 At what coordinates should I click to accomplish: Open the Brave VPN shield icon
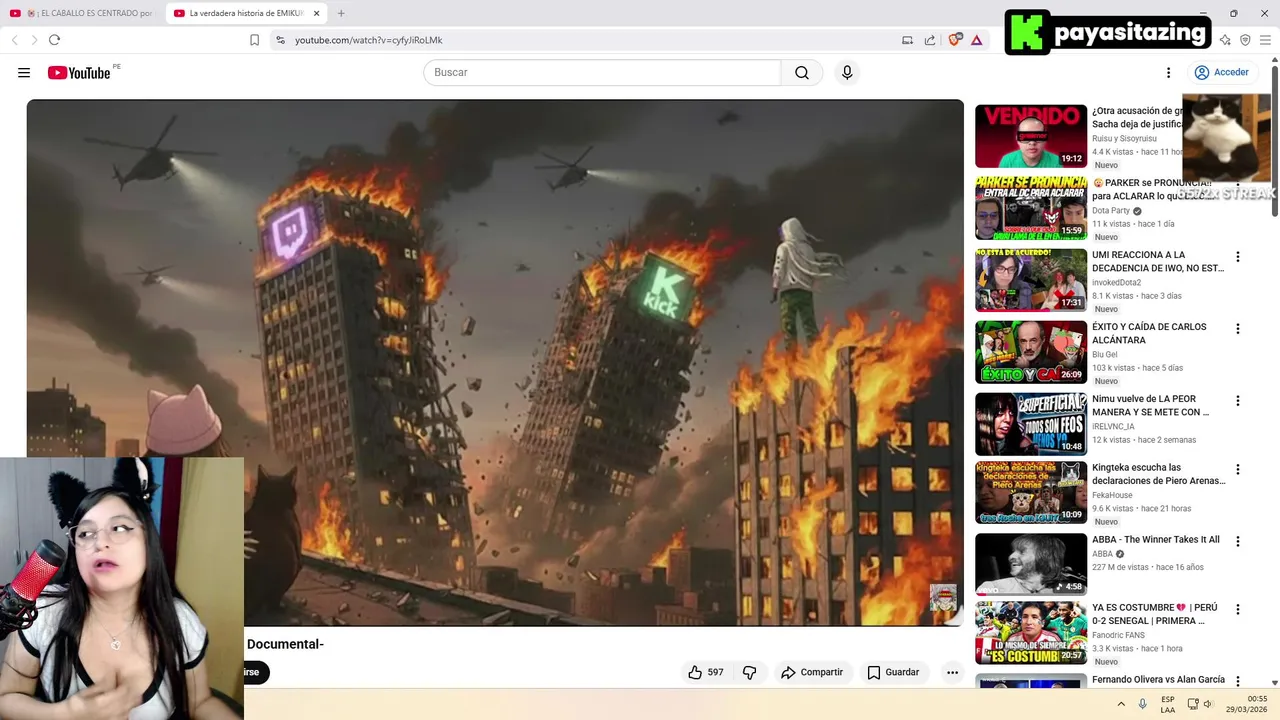tap(1245, 40)
